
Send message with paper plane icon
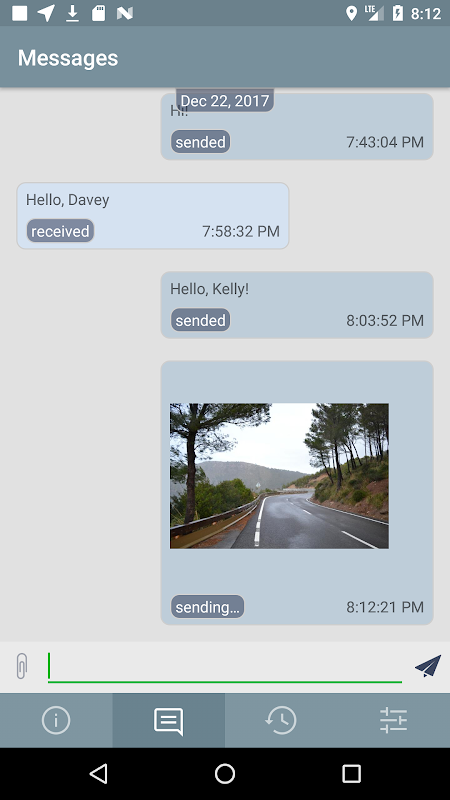(428, 666)
